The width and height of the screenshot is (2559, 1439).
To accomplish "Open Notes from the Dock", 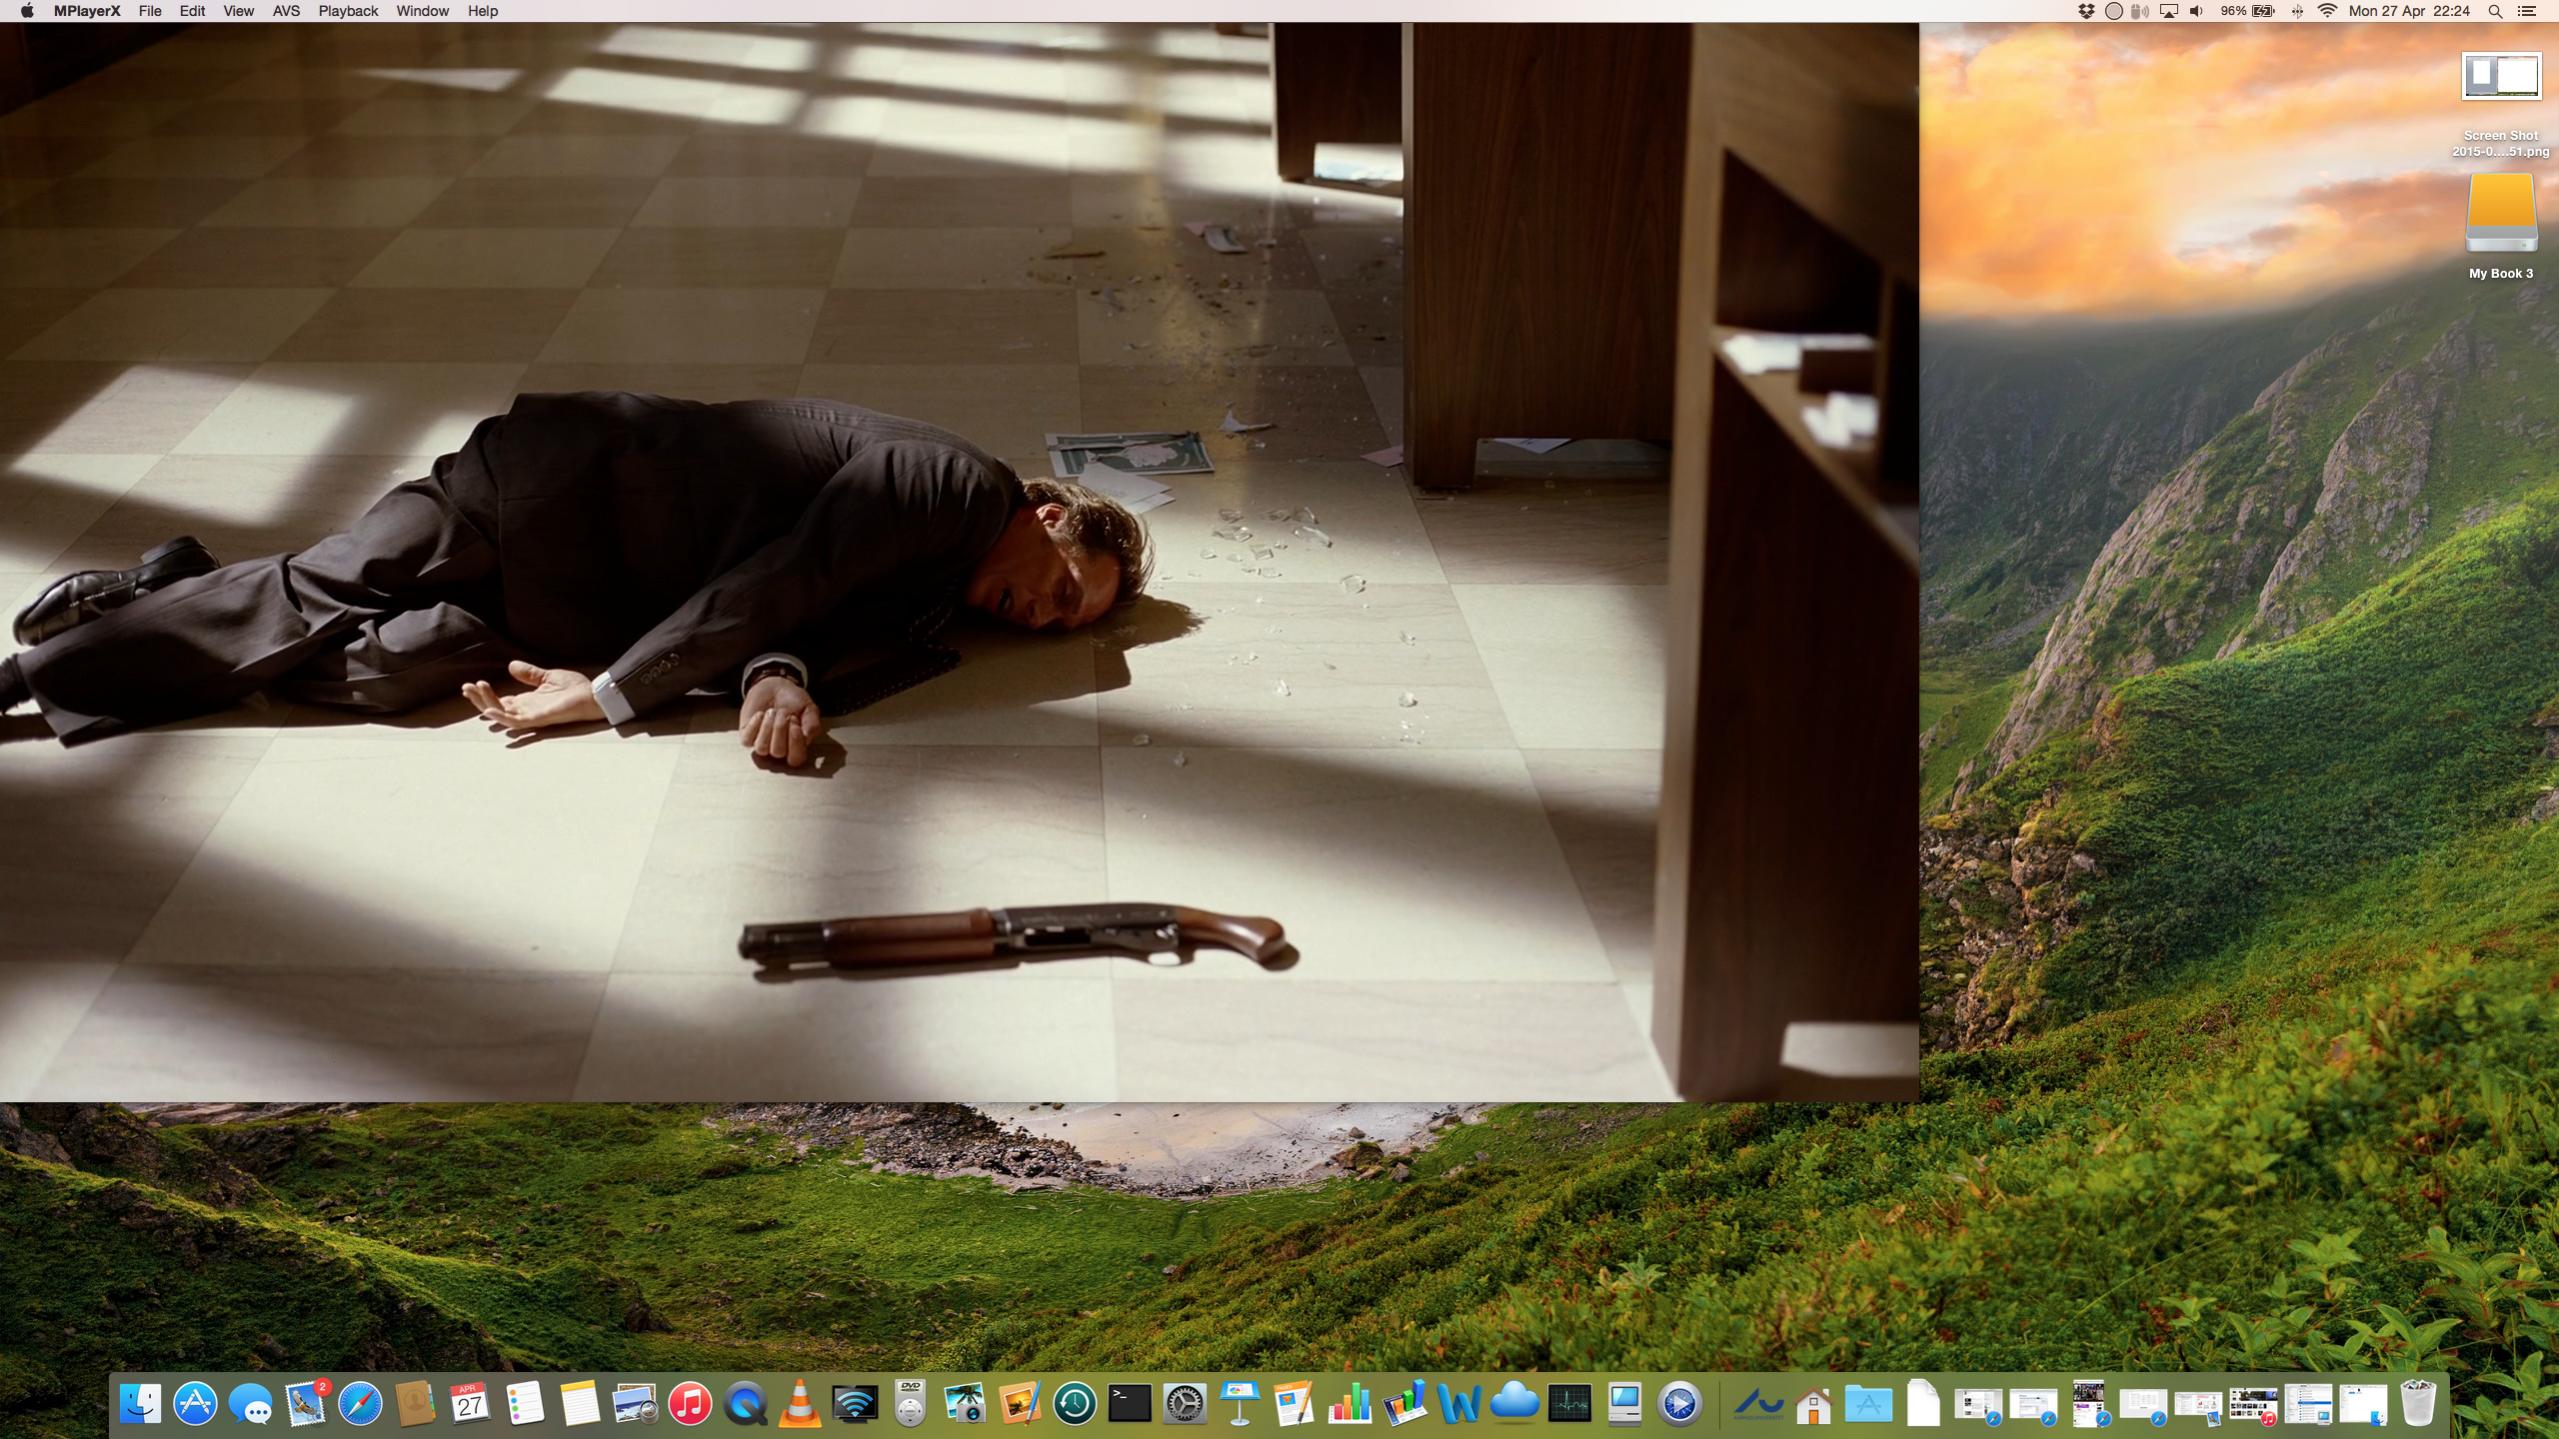I will [x=580, y=1404].
